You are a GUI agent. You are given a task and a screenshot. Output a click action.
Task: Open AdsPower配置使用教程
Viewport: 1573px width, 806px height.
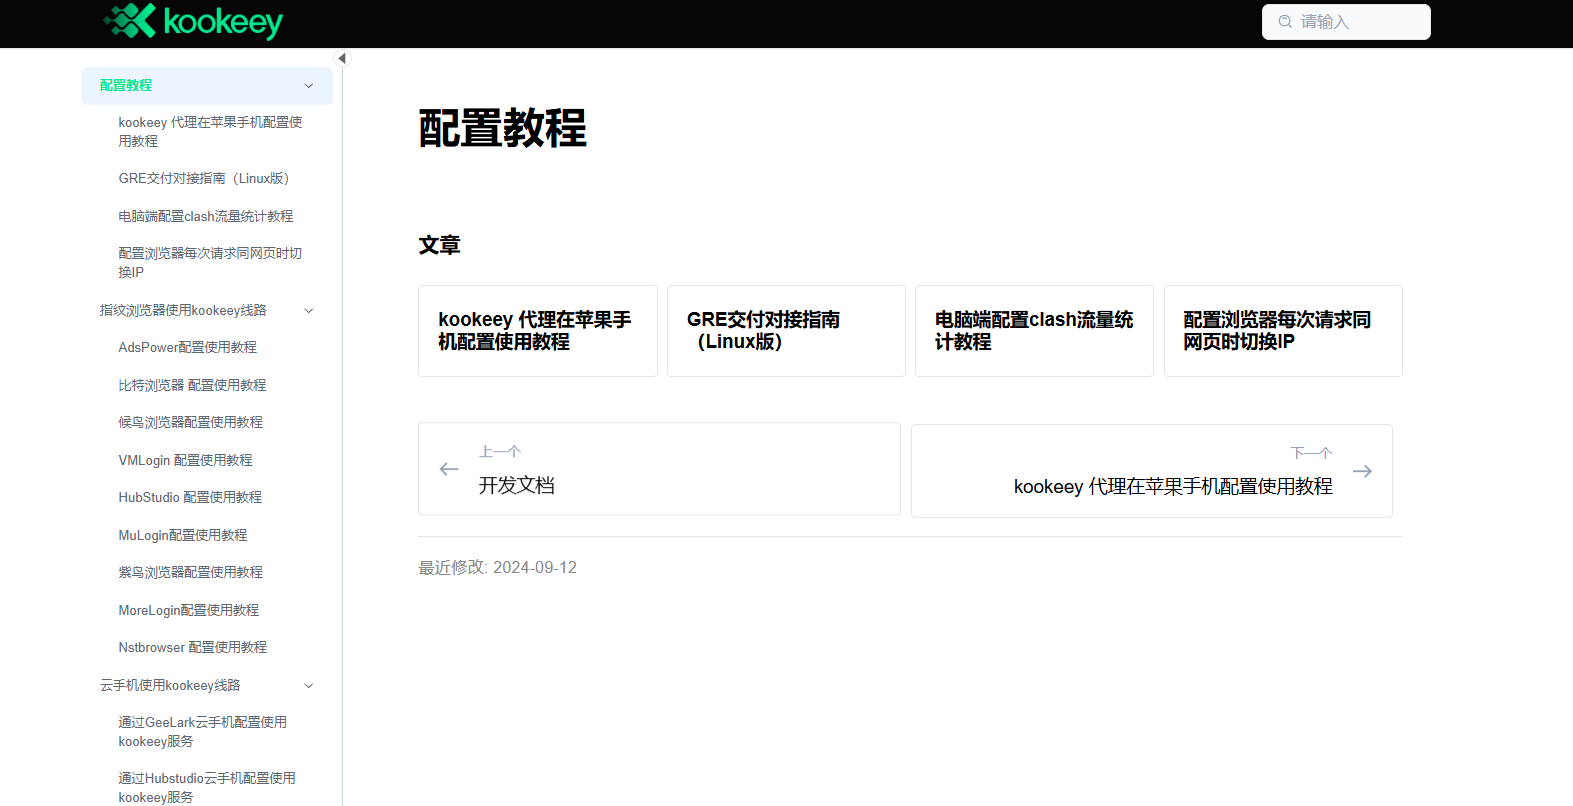pos(188,347)
